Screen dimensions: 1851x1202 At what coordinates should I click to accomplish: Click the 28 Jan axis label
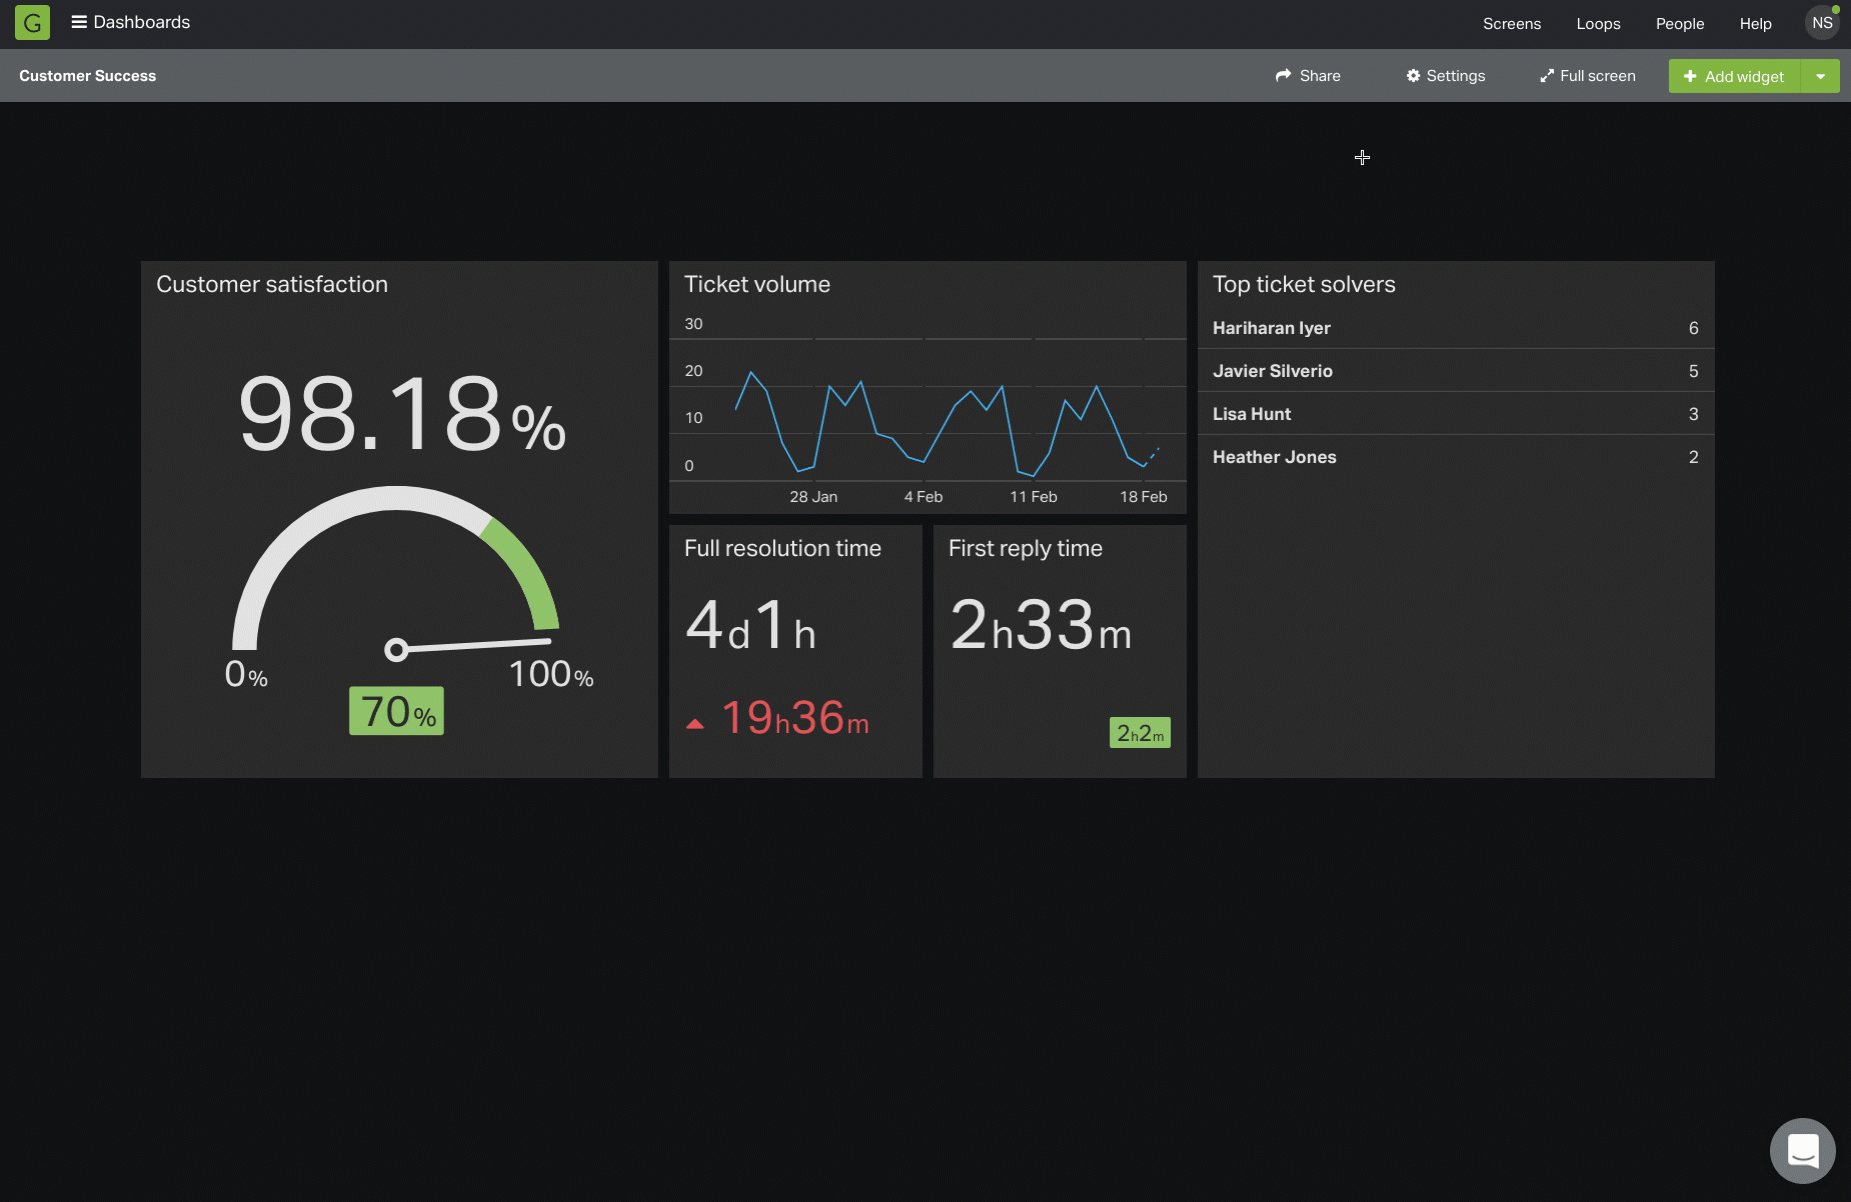813,497
